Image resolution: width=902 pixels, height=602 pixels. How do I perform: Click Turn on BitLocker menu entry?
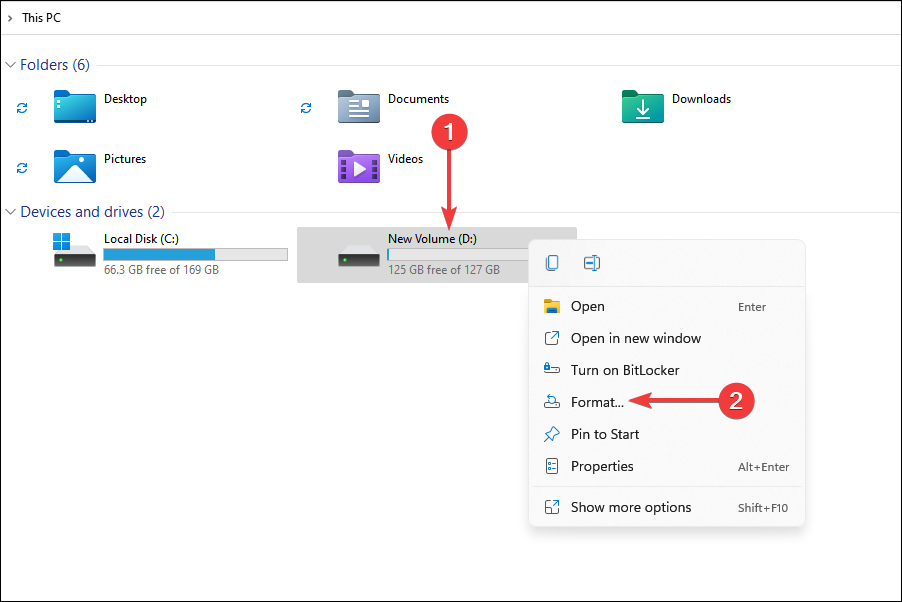[x=624, y=370]
